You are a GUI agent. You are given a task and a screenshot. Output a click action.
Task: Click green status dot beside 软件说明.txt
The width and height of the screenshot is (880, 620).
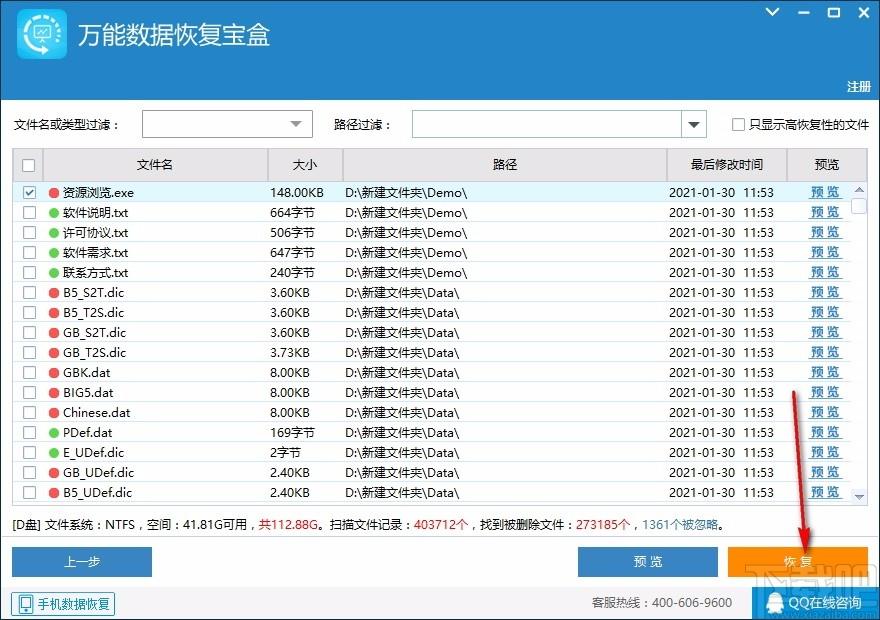point(54,212)
